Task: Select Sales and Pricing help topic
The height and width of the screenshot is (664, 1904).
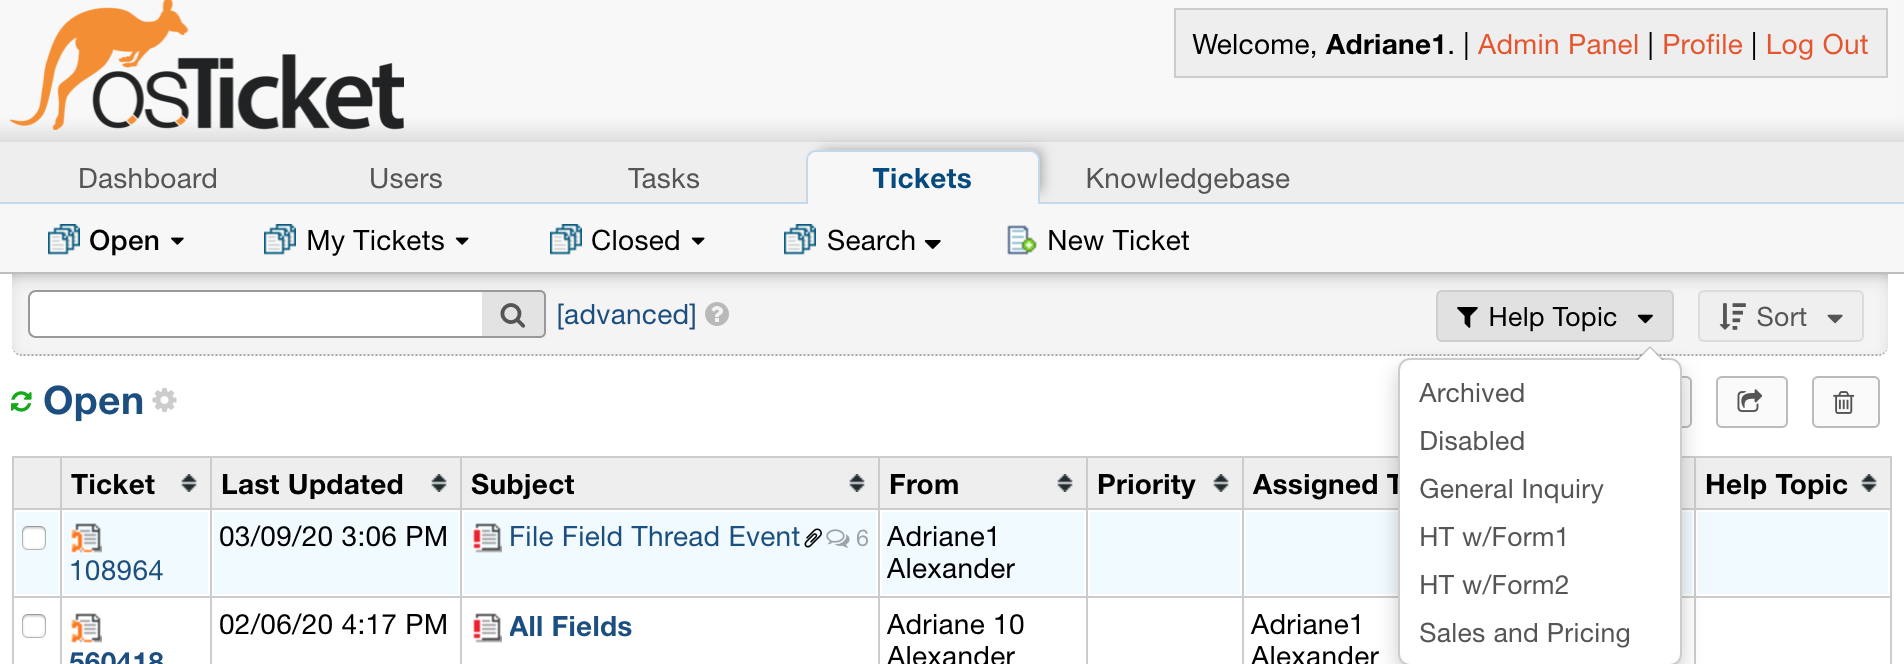Action: coord(1523,633)
